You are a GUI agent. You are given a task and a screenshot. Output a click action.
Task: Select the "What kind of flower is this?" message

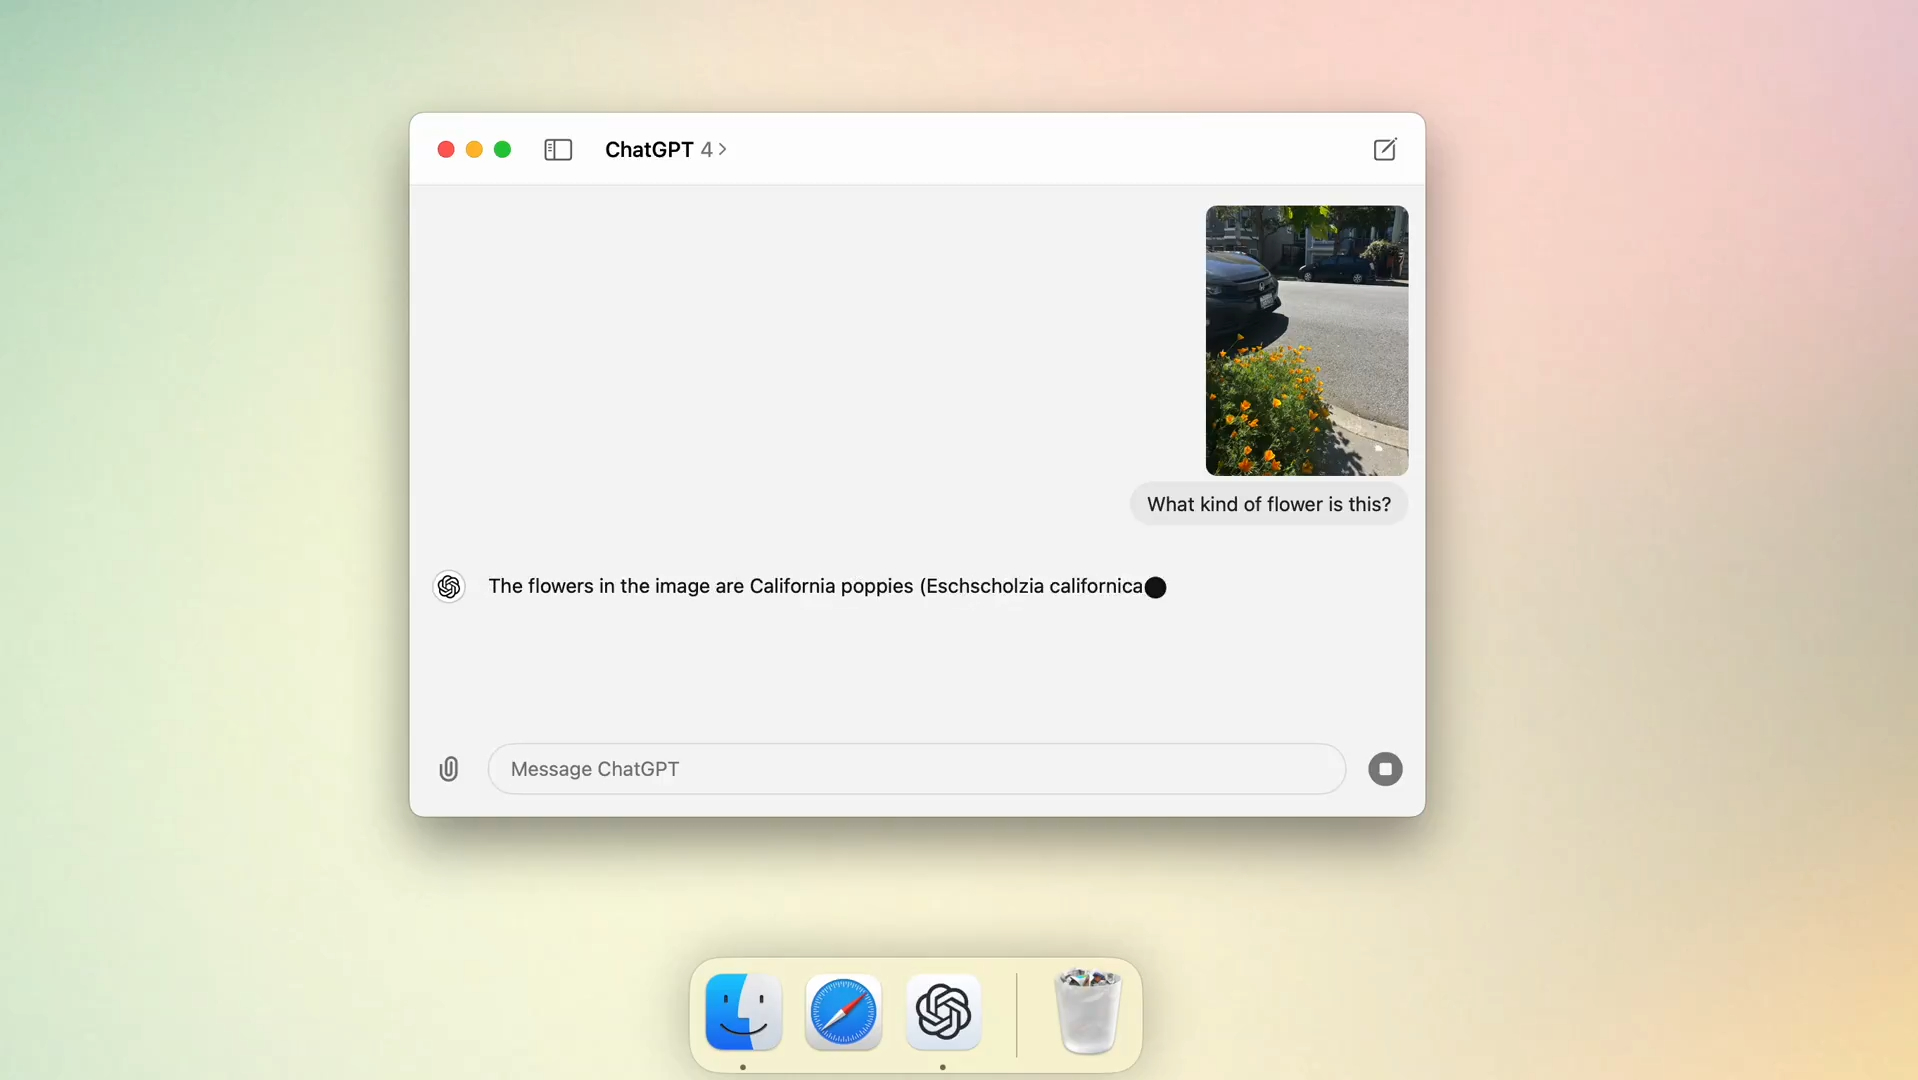click(x=1268, y=504)
